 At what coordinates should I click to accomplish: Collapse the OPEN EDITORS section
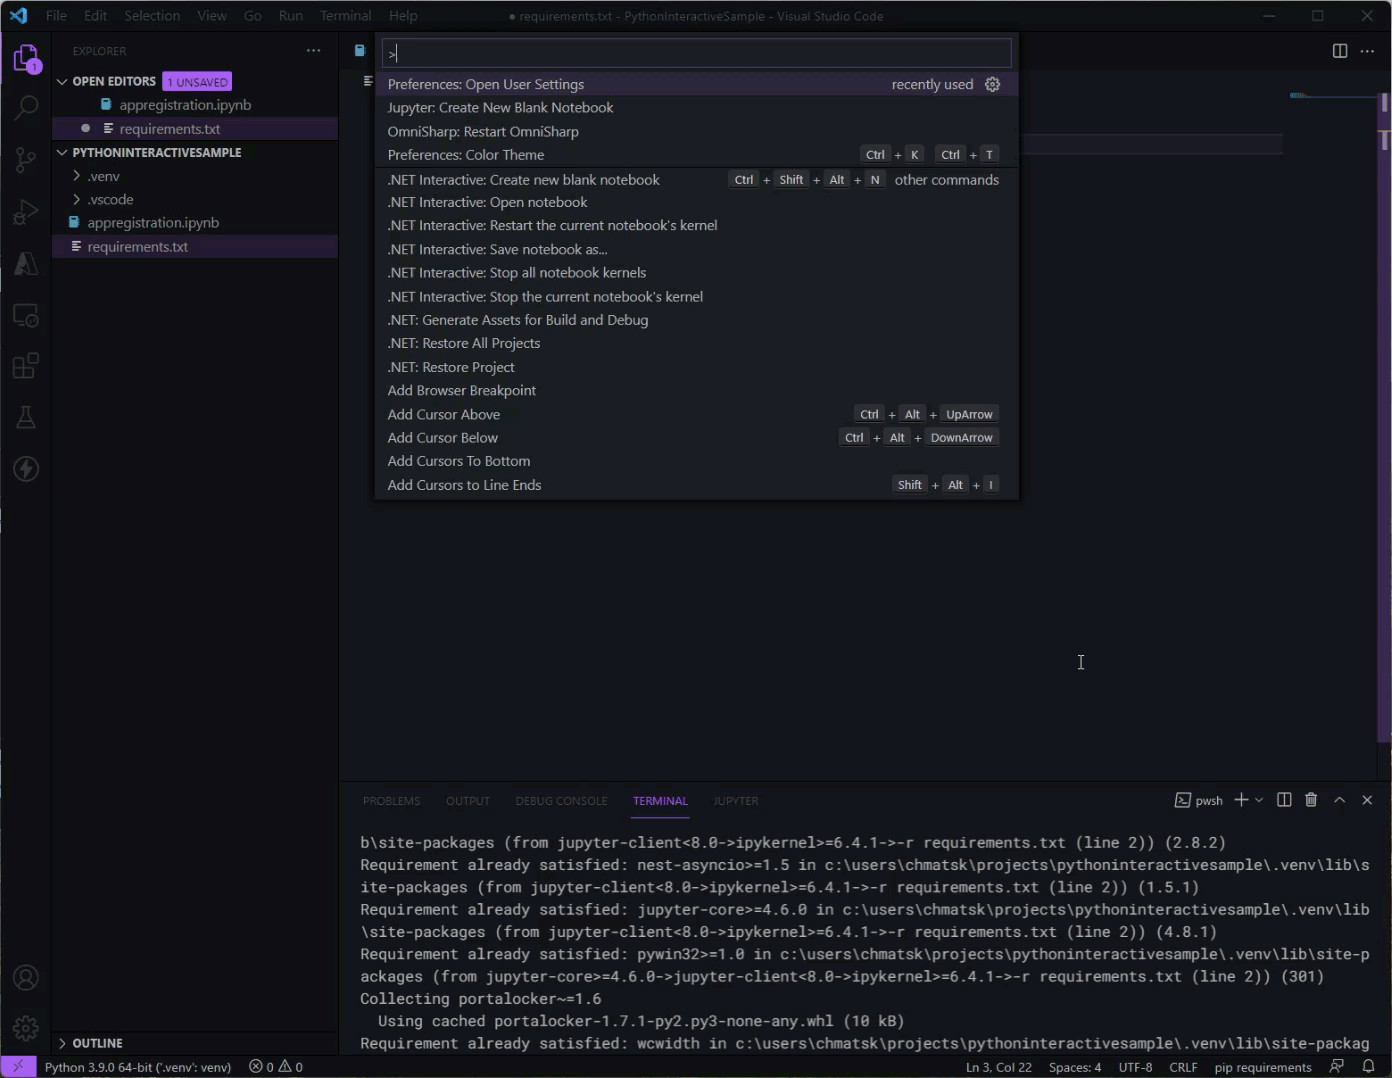113,81
